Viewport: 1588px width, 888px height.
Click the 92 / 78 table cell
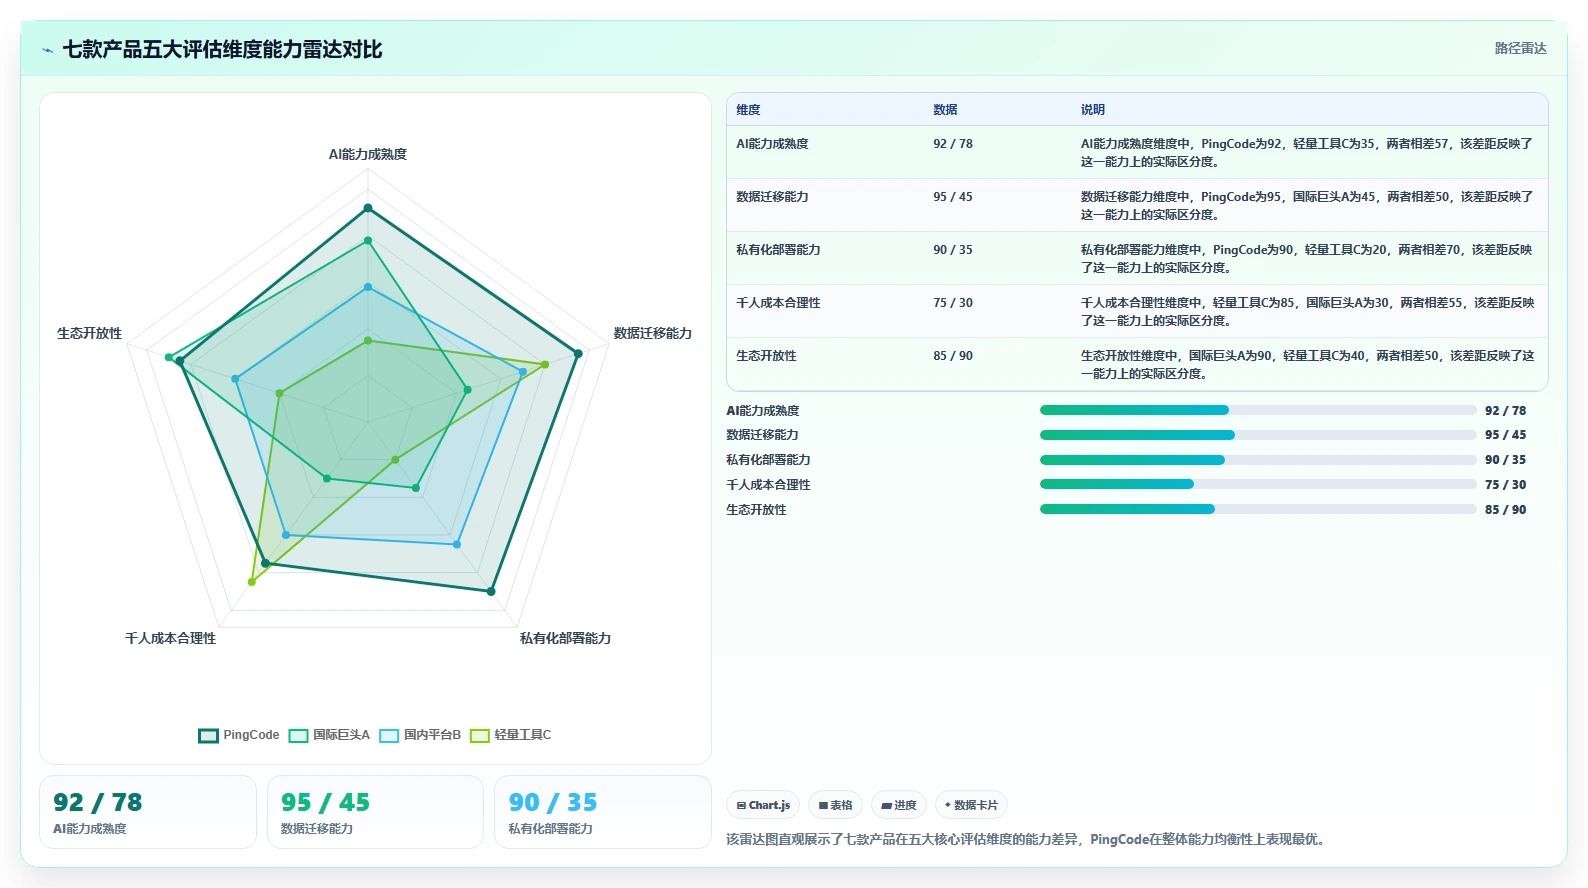click(x=953, y=144)
